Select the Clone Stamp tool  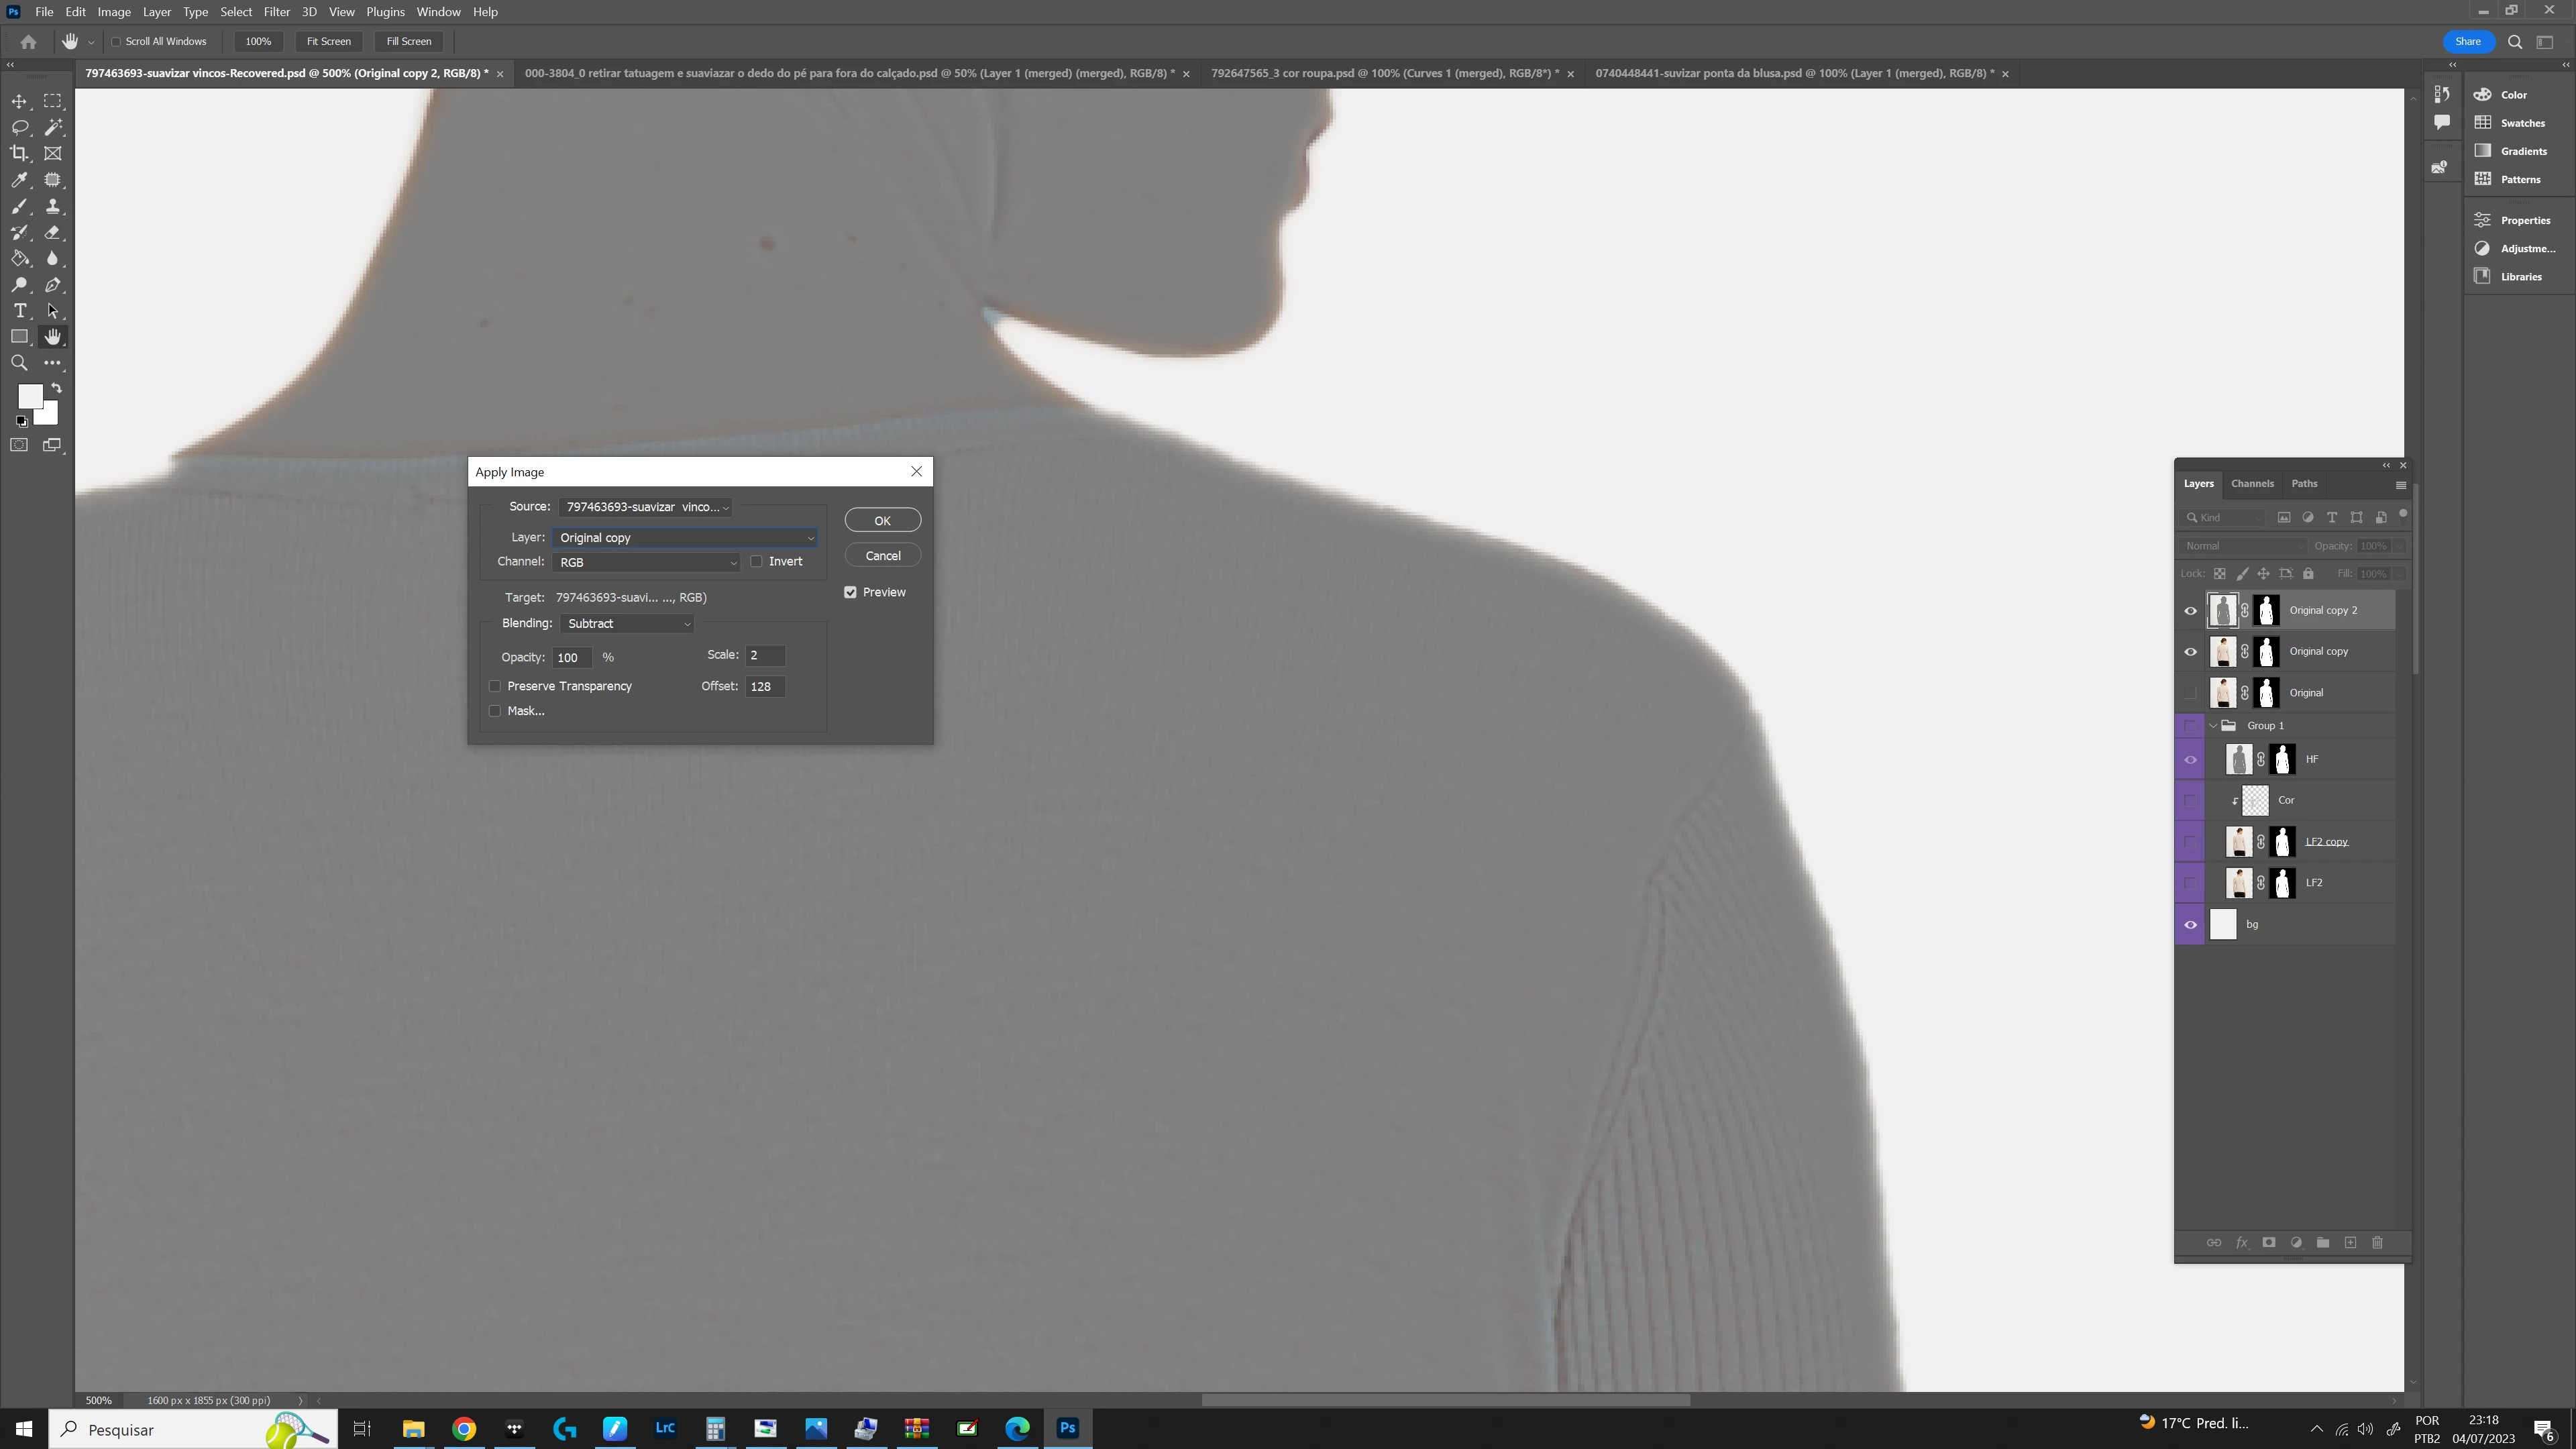point(53,206)
